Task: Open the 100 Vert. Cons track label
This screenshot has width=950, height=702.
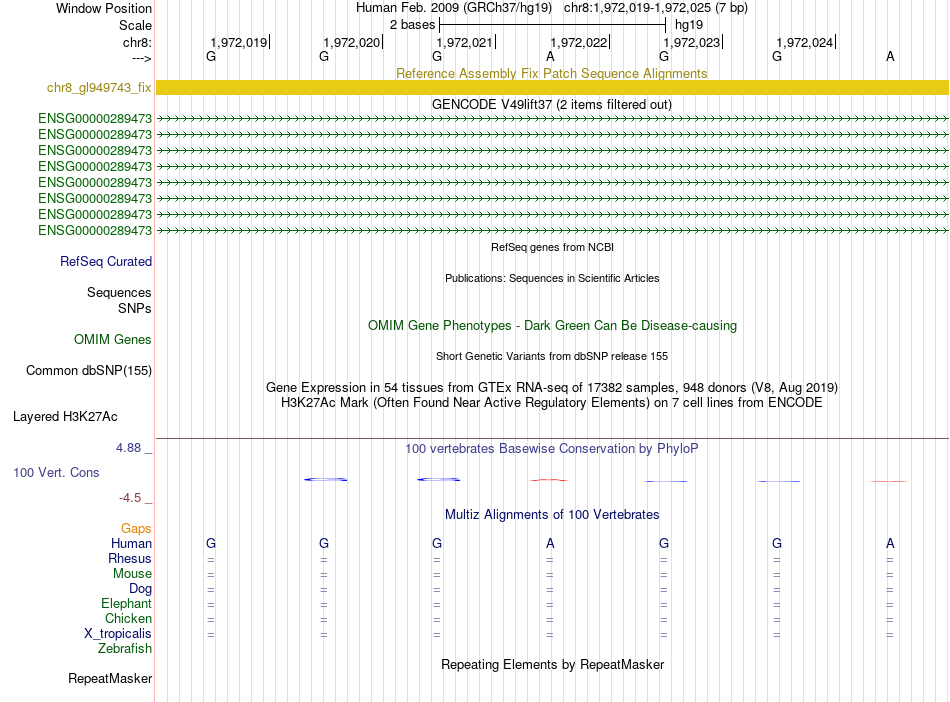Action: [56, 472]
